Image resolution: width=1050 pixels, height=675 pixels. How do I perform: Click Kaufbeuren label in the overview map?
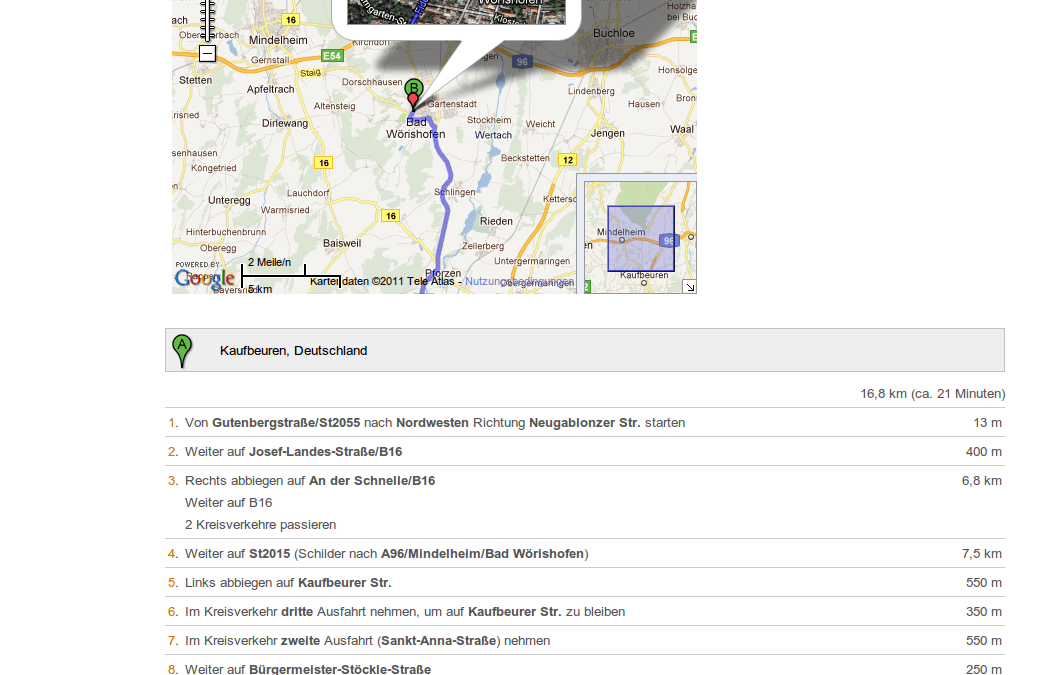coord(644,275)
